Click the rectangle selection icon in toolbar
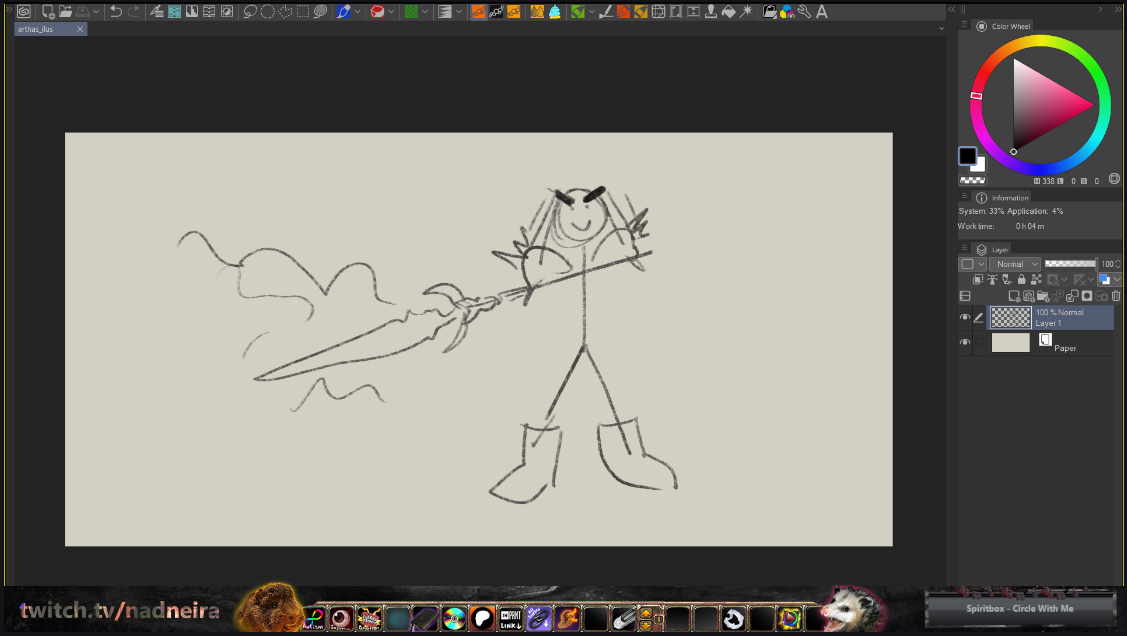This screenshot has height=636, width=1127. click(x=302, y=12)
